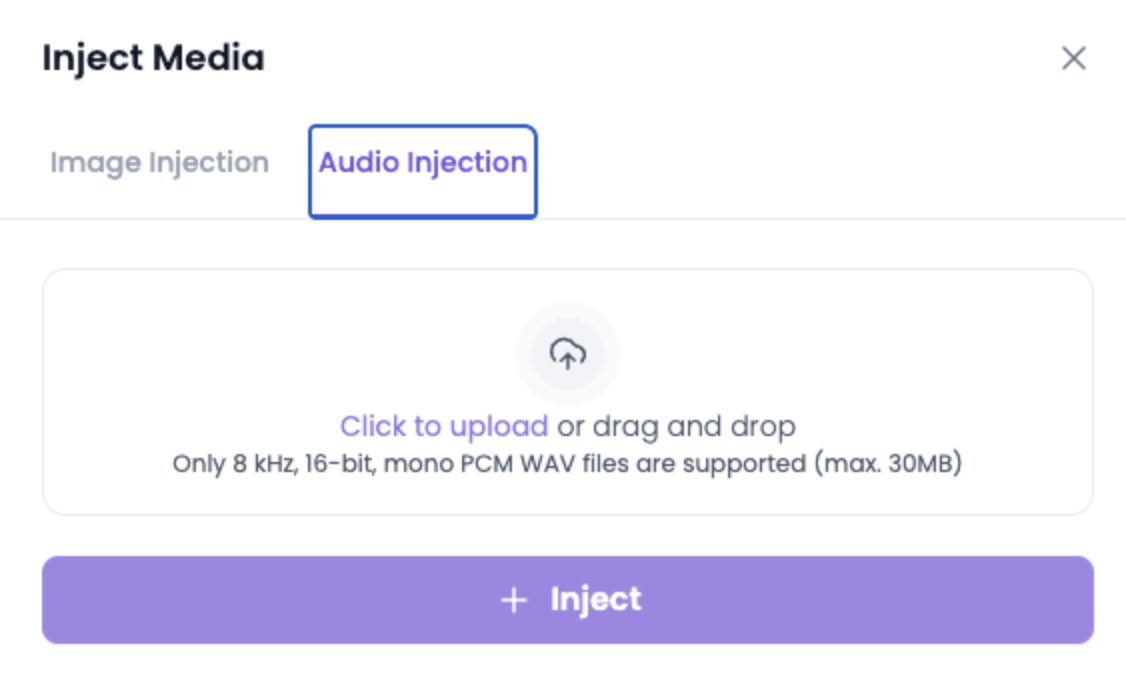Click the + sign before the Inject label
Image resolution: width=1126 pixels, height=677 pixels.
[514, 598]
